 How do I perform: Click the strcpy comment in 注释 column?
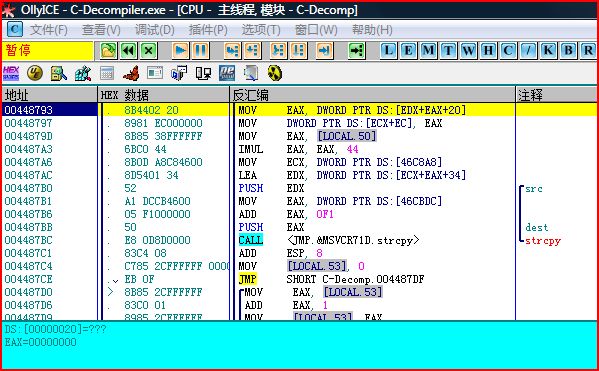coord(543,241)
